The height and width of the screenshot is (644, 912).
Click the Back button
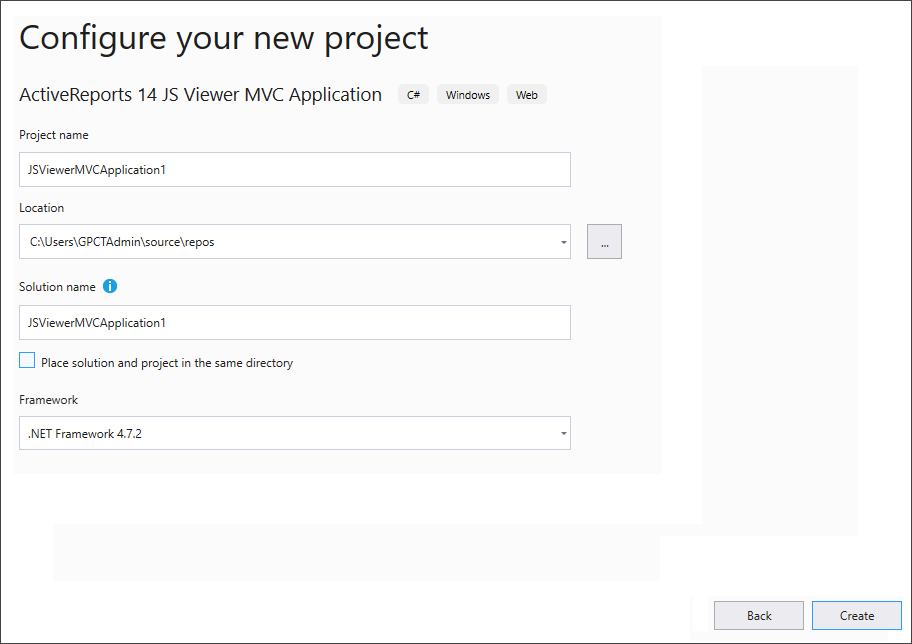coord(758,615)
